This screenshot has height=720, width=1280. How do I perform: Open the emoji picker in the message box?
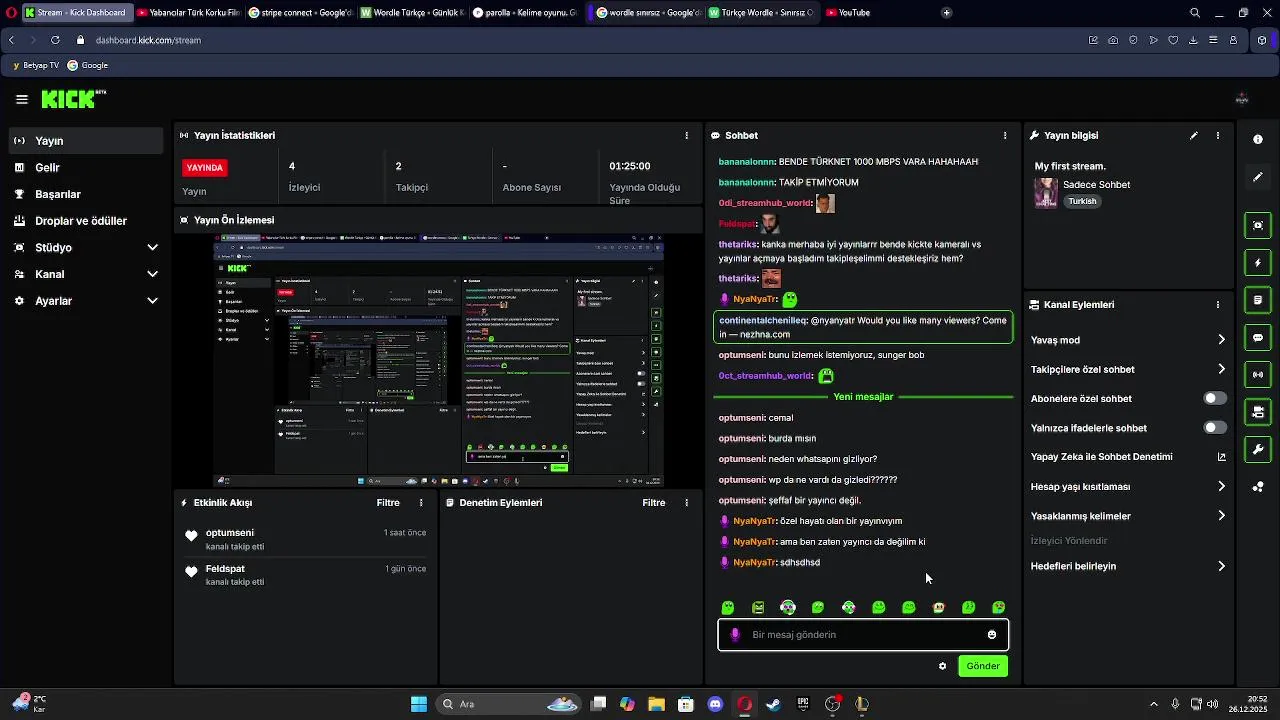point(992,635)
